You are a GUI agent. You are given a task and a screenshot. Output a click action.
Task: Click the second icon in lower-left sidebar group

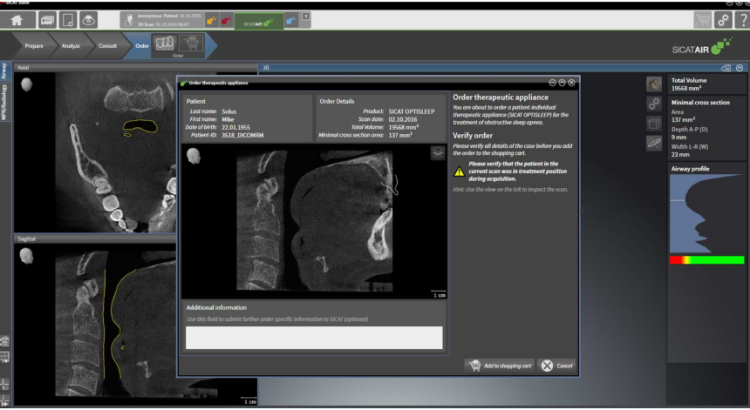[4, 358]
